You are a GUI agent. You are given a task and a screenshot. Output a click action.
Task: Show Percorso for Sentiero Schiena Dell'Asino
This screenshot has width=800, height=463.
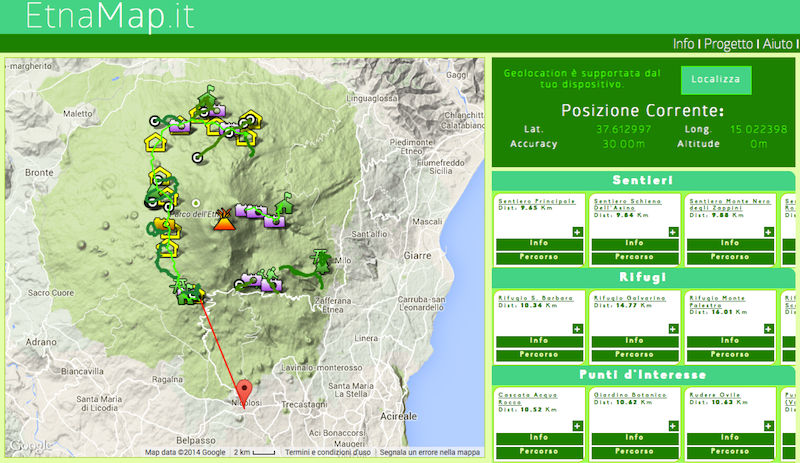pyautogui.click(x=635, y=257)
